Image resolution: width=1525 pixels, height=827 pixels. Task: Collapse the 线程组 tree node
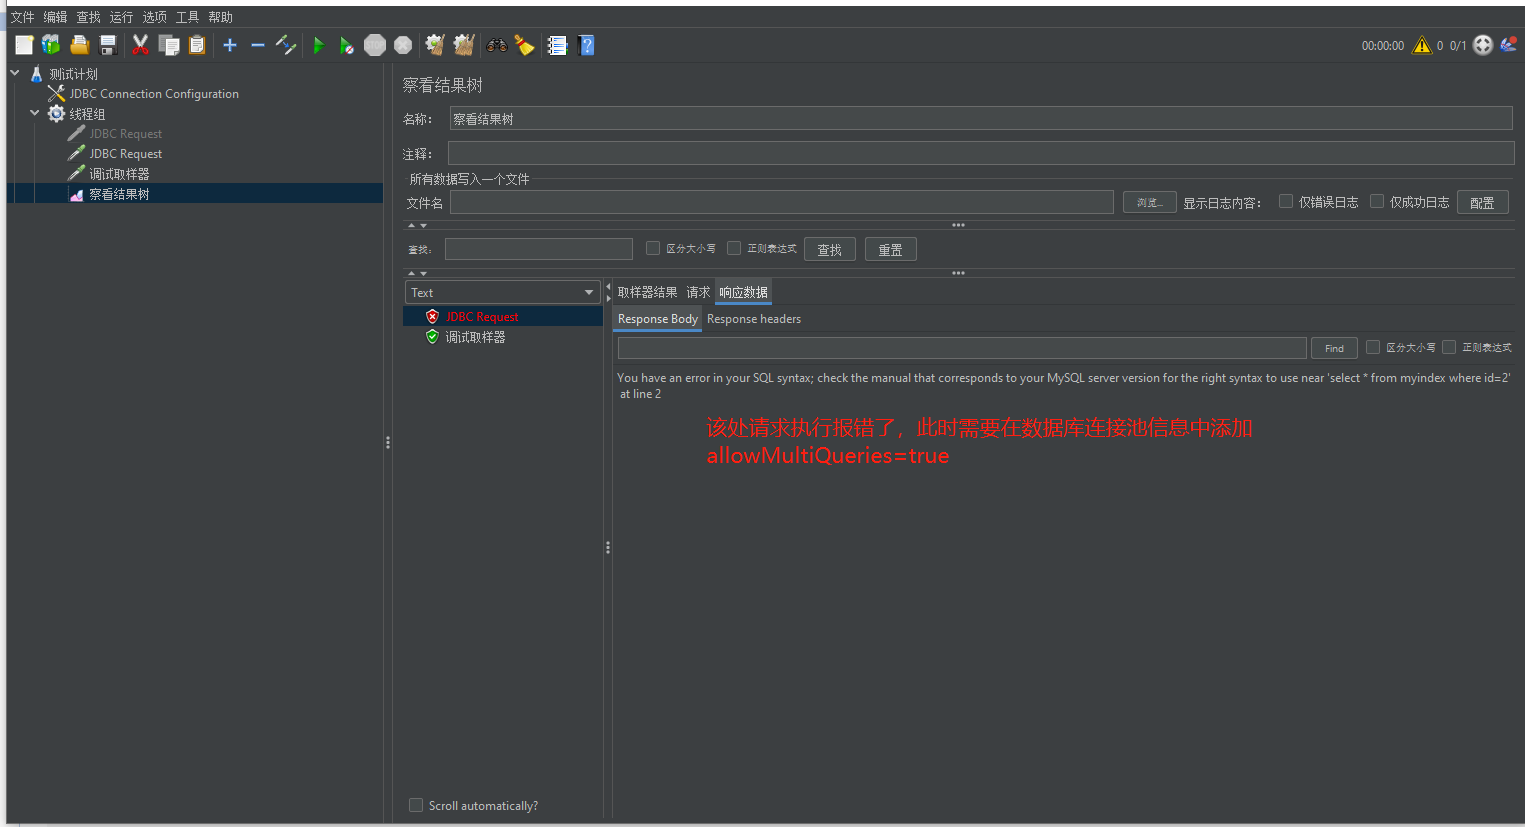click(35, 113)
